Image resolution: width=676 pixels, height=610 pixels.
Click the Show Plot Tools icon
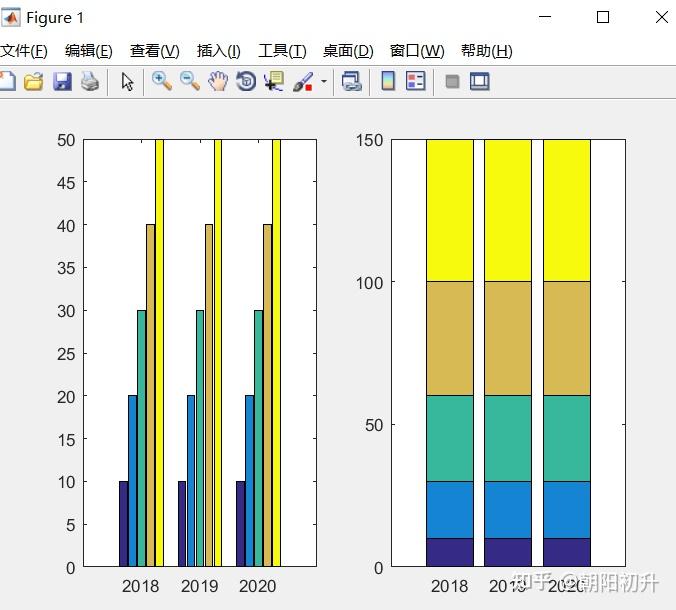click(479, 81)
